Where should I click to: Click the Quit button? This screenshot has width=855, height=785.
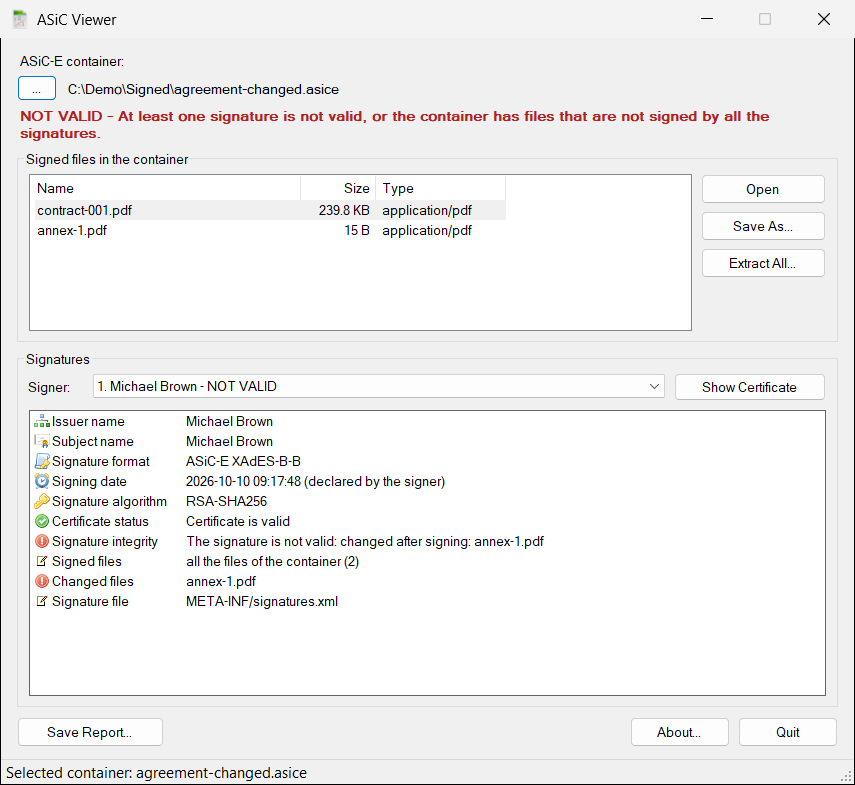787,732
